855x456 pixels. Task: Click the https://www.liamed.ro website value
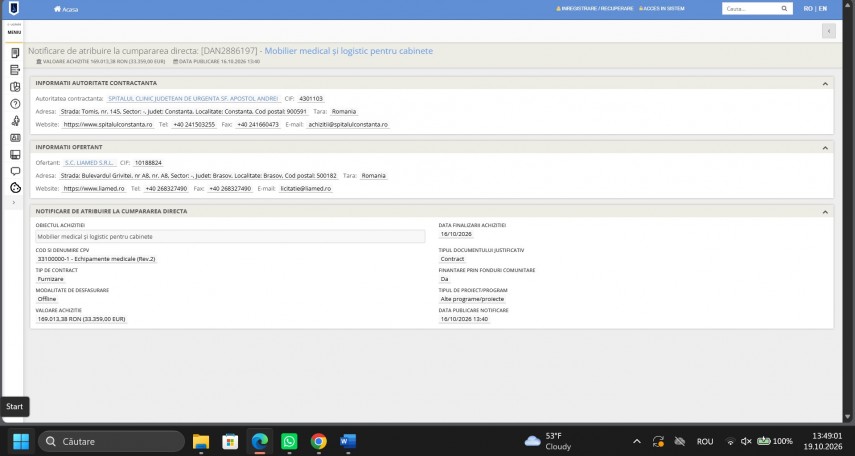94,189
